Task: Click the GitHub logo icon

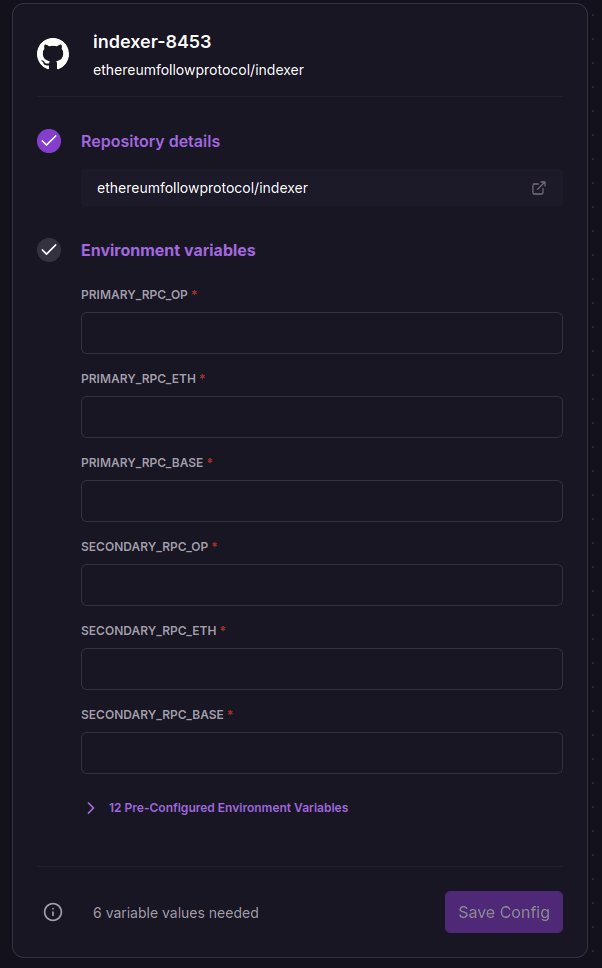Action: (53, 54)
